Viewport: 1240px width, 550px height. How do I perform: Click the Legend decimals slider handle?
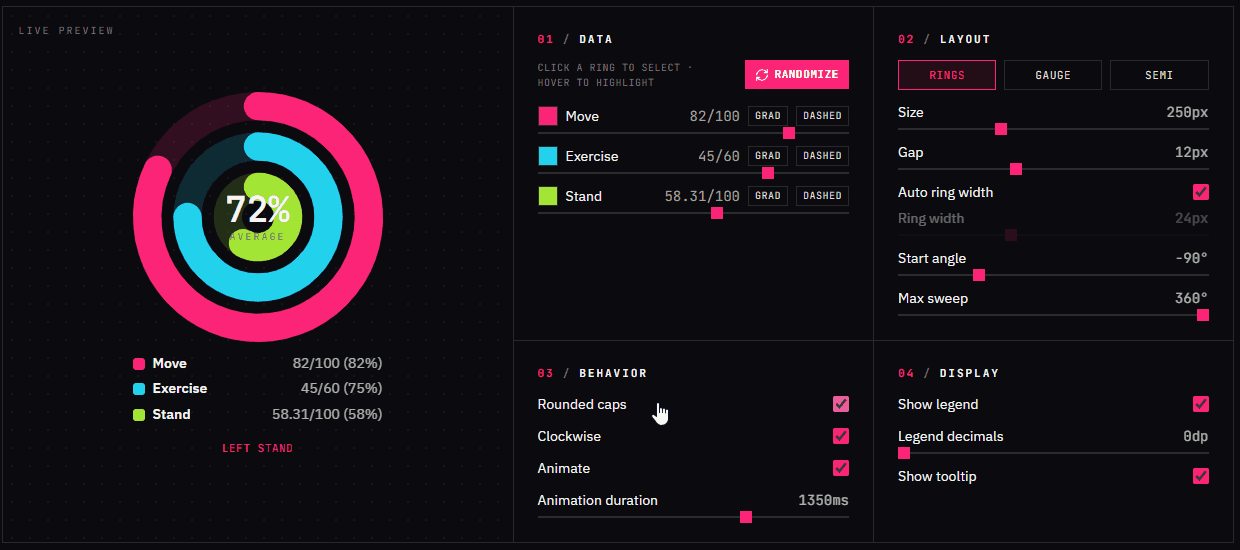[904, 453]
